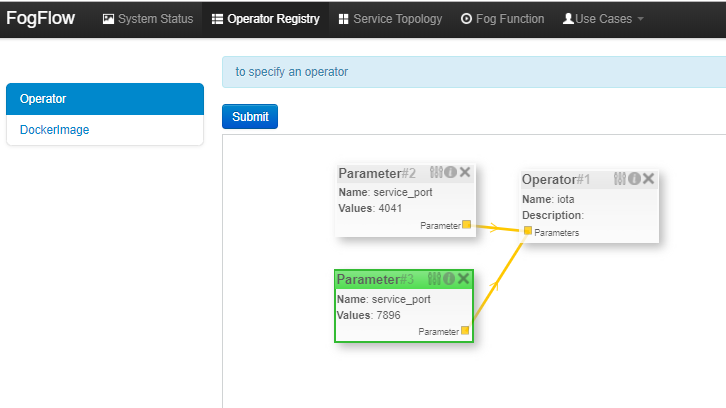Show info for Parameter#2 node
This screenshot has height=408, width=726.
point(450,173)
